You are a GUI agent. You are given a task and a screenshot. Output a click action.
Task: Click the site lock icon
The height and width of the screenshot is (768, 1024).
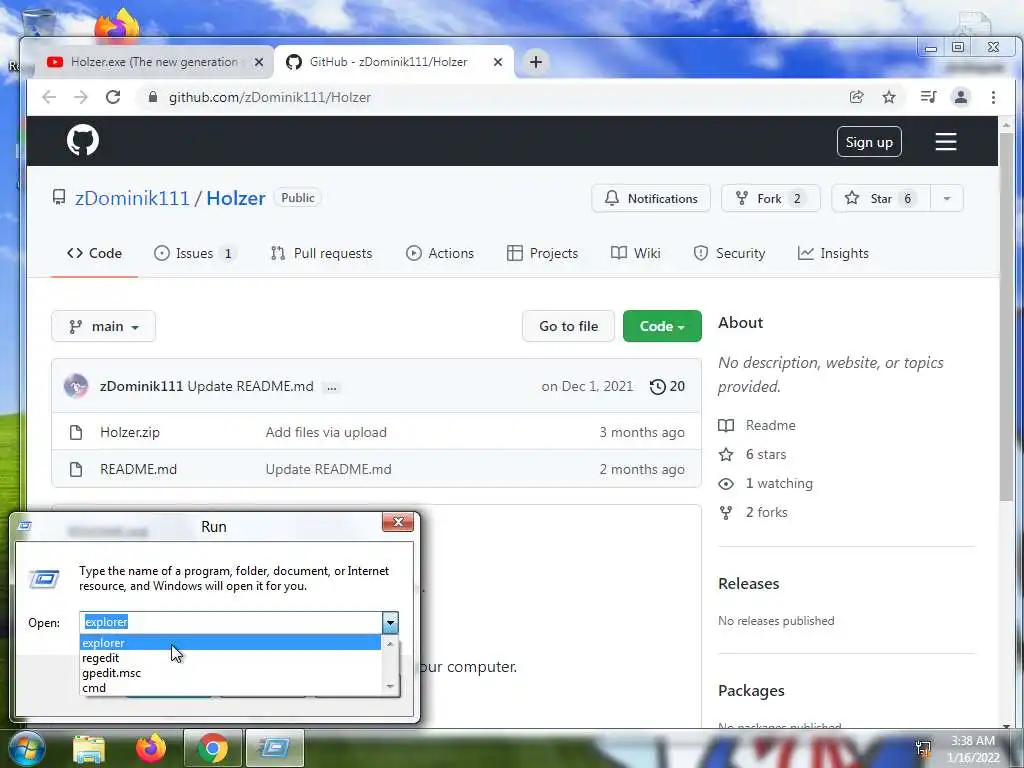click(x=153, y=97)
